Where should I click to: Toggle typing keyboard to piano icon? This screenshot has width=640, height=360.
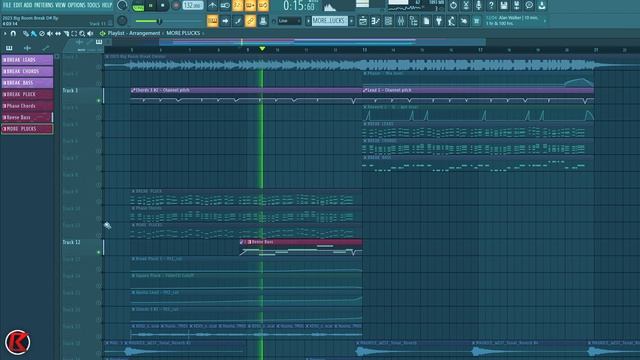212,20
